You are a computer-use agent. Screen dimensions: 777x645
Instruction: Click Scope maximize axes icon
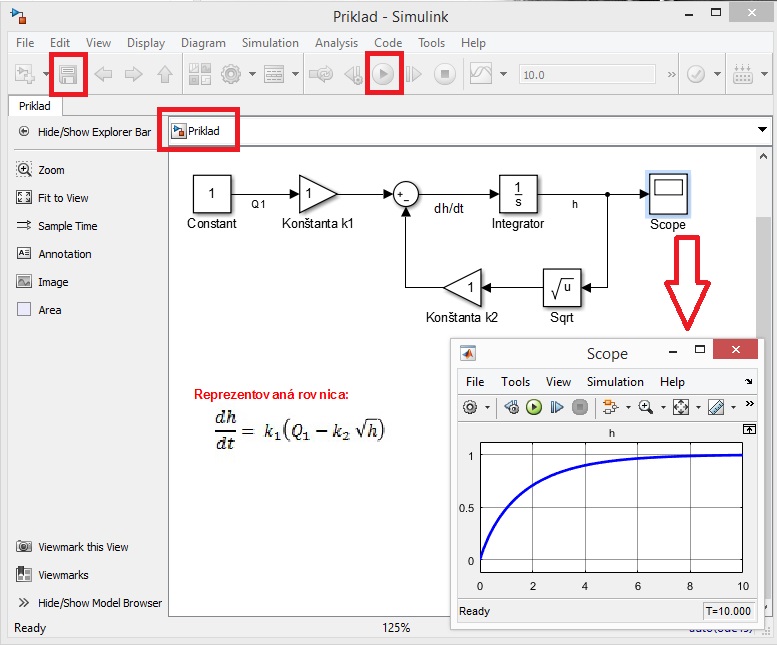click(x=749, y=429)
